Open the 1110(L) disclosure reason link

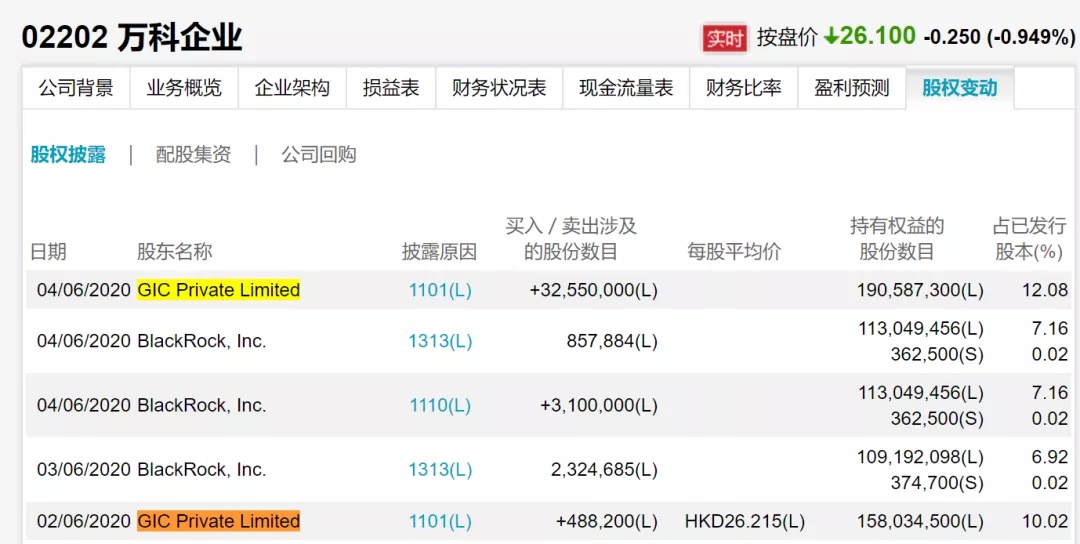(440, 406)
